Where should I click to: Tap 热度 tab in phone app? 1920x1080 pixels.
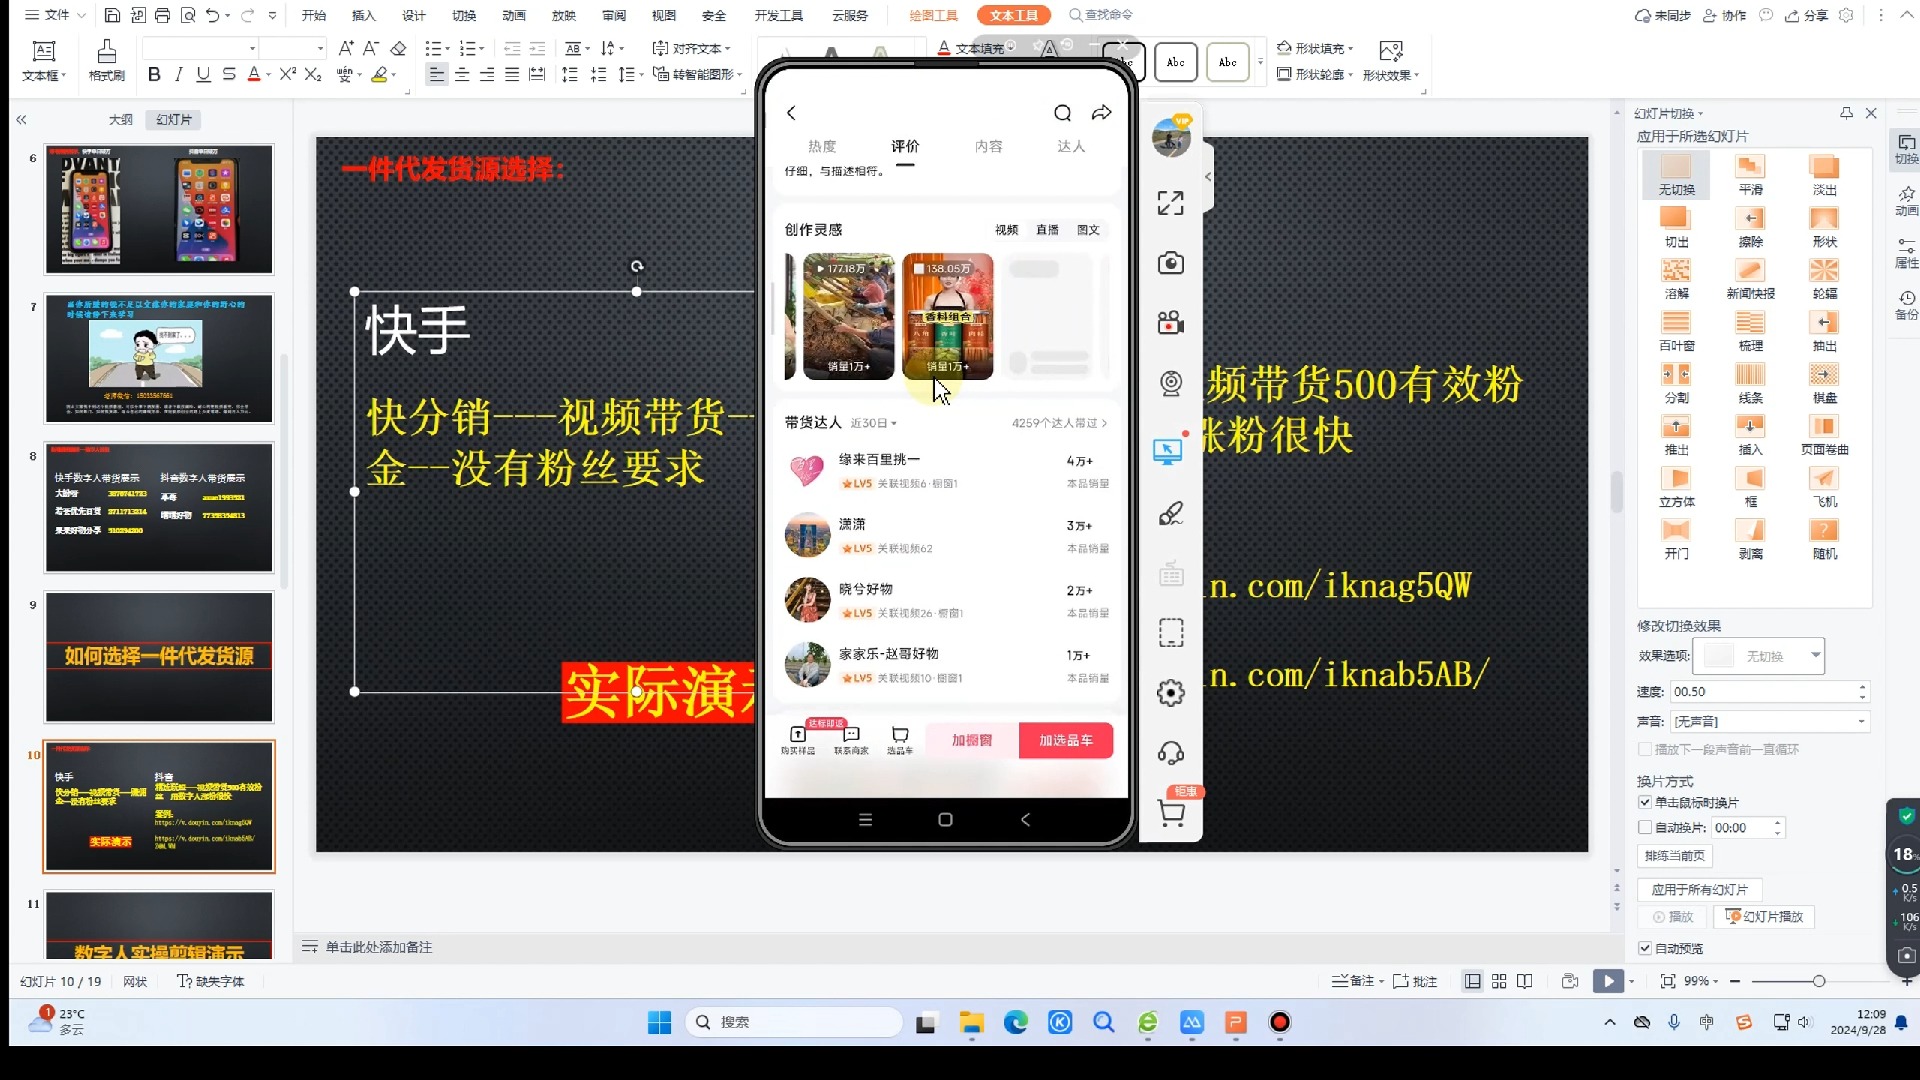(x=822, y=146)
